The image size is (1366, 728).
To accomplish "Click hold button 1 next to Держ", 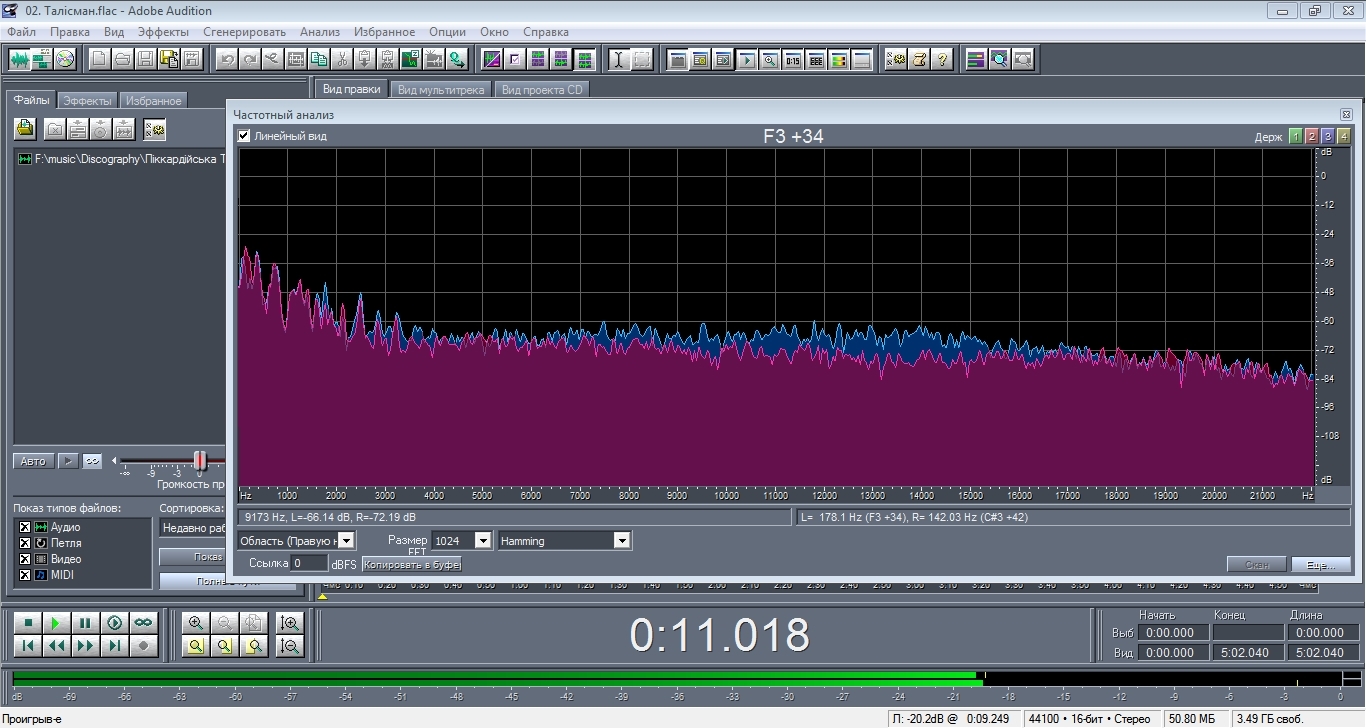I will click(x=1295, y=137).
